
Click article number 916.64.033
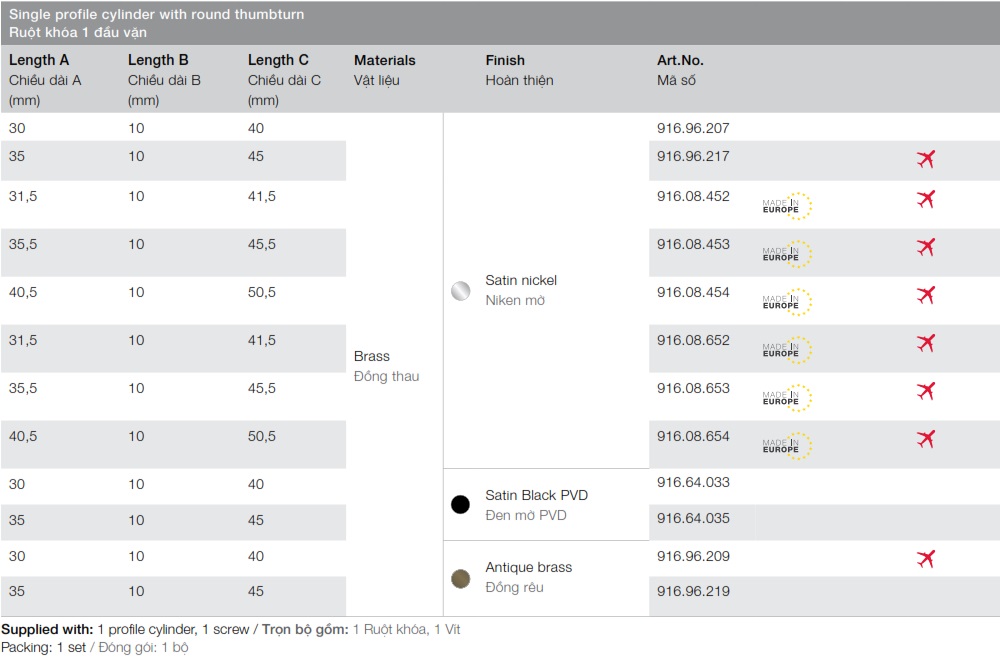[x=693, y=482]
